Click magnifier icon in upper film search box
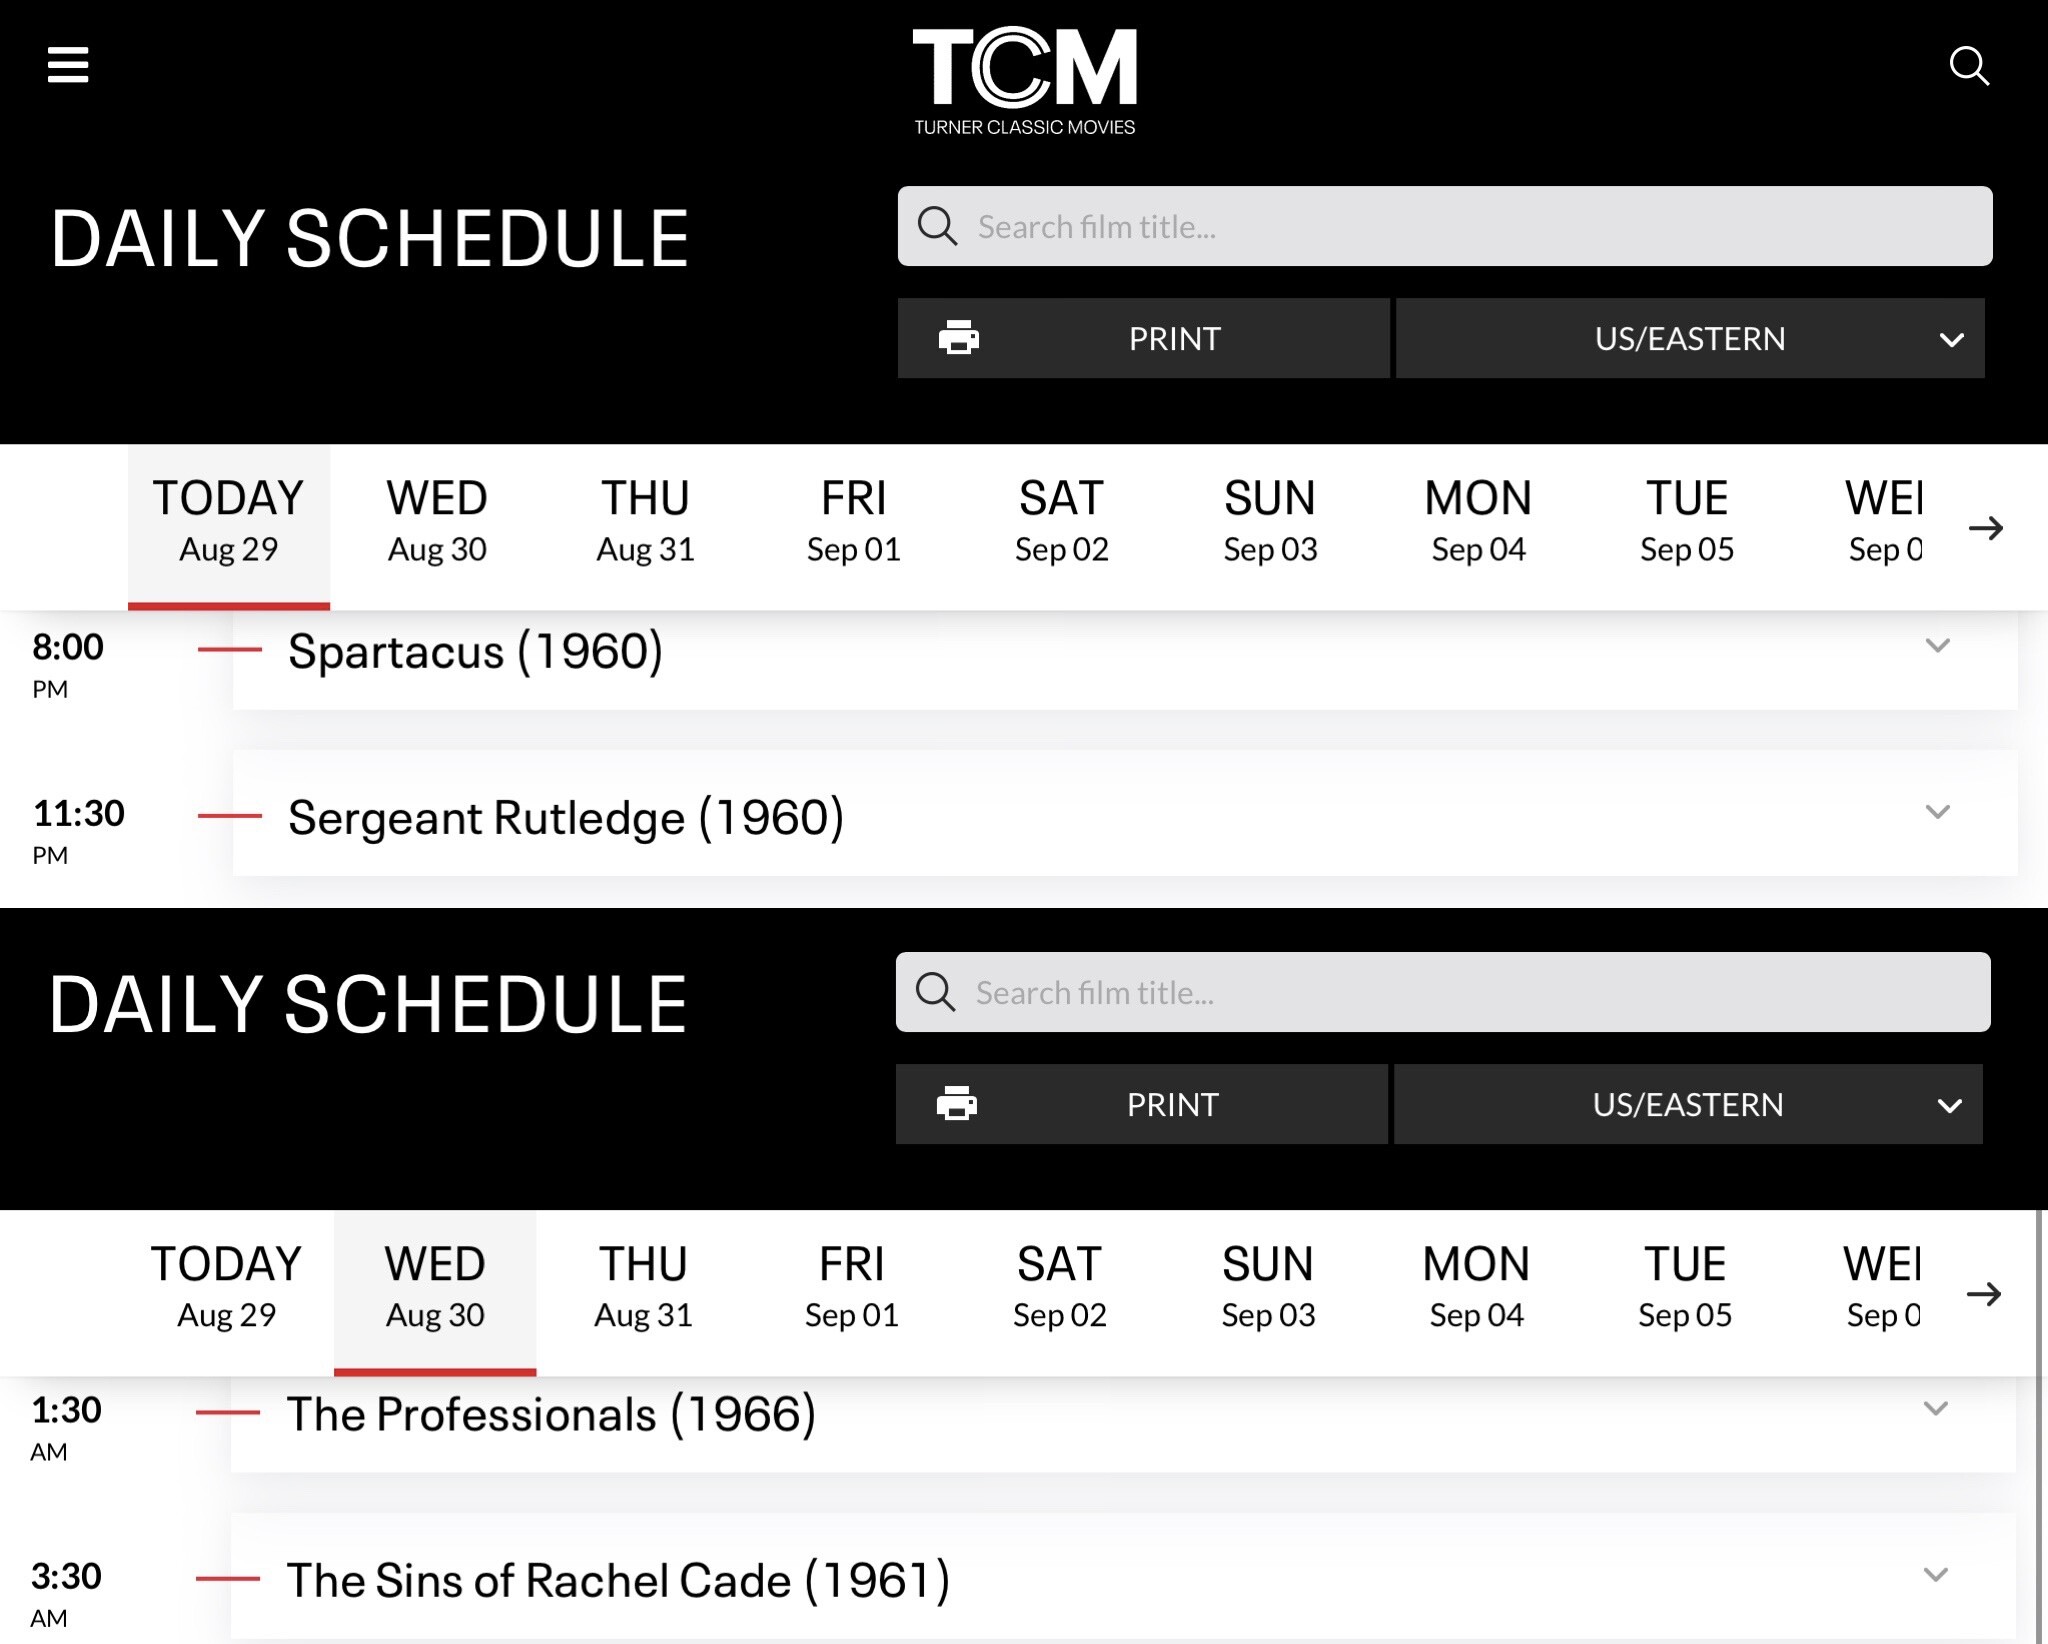Viewport: 2048px width, 1644px height. pyautogui.click(x=937, y=226)
